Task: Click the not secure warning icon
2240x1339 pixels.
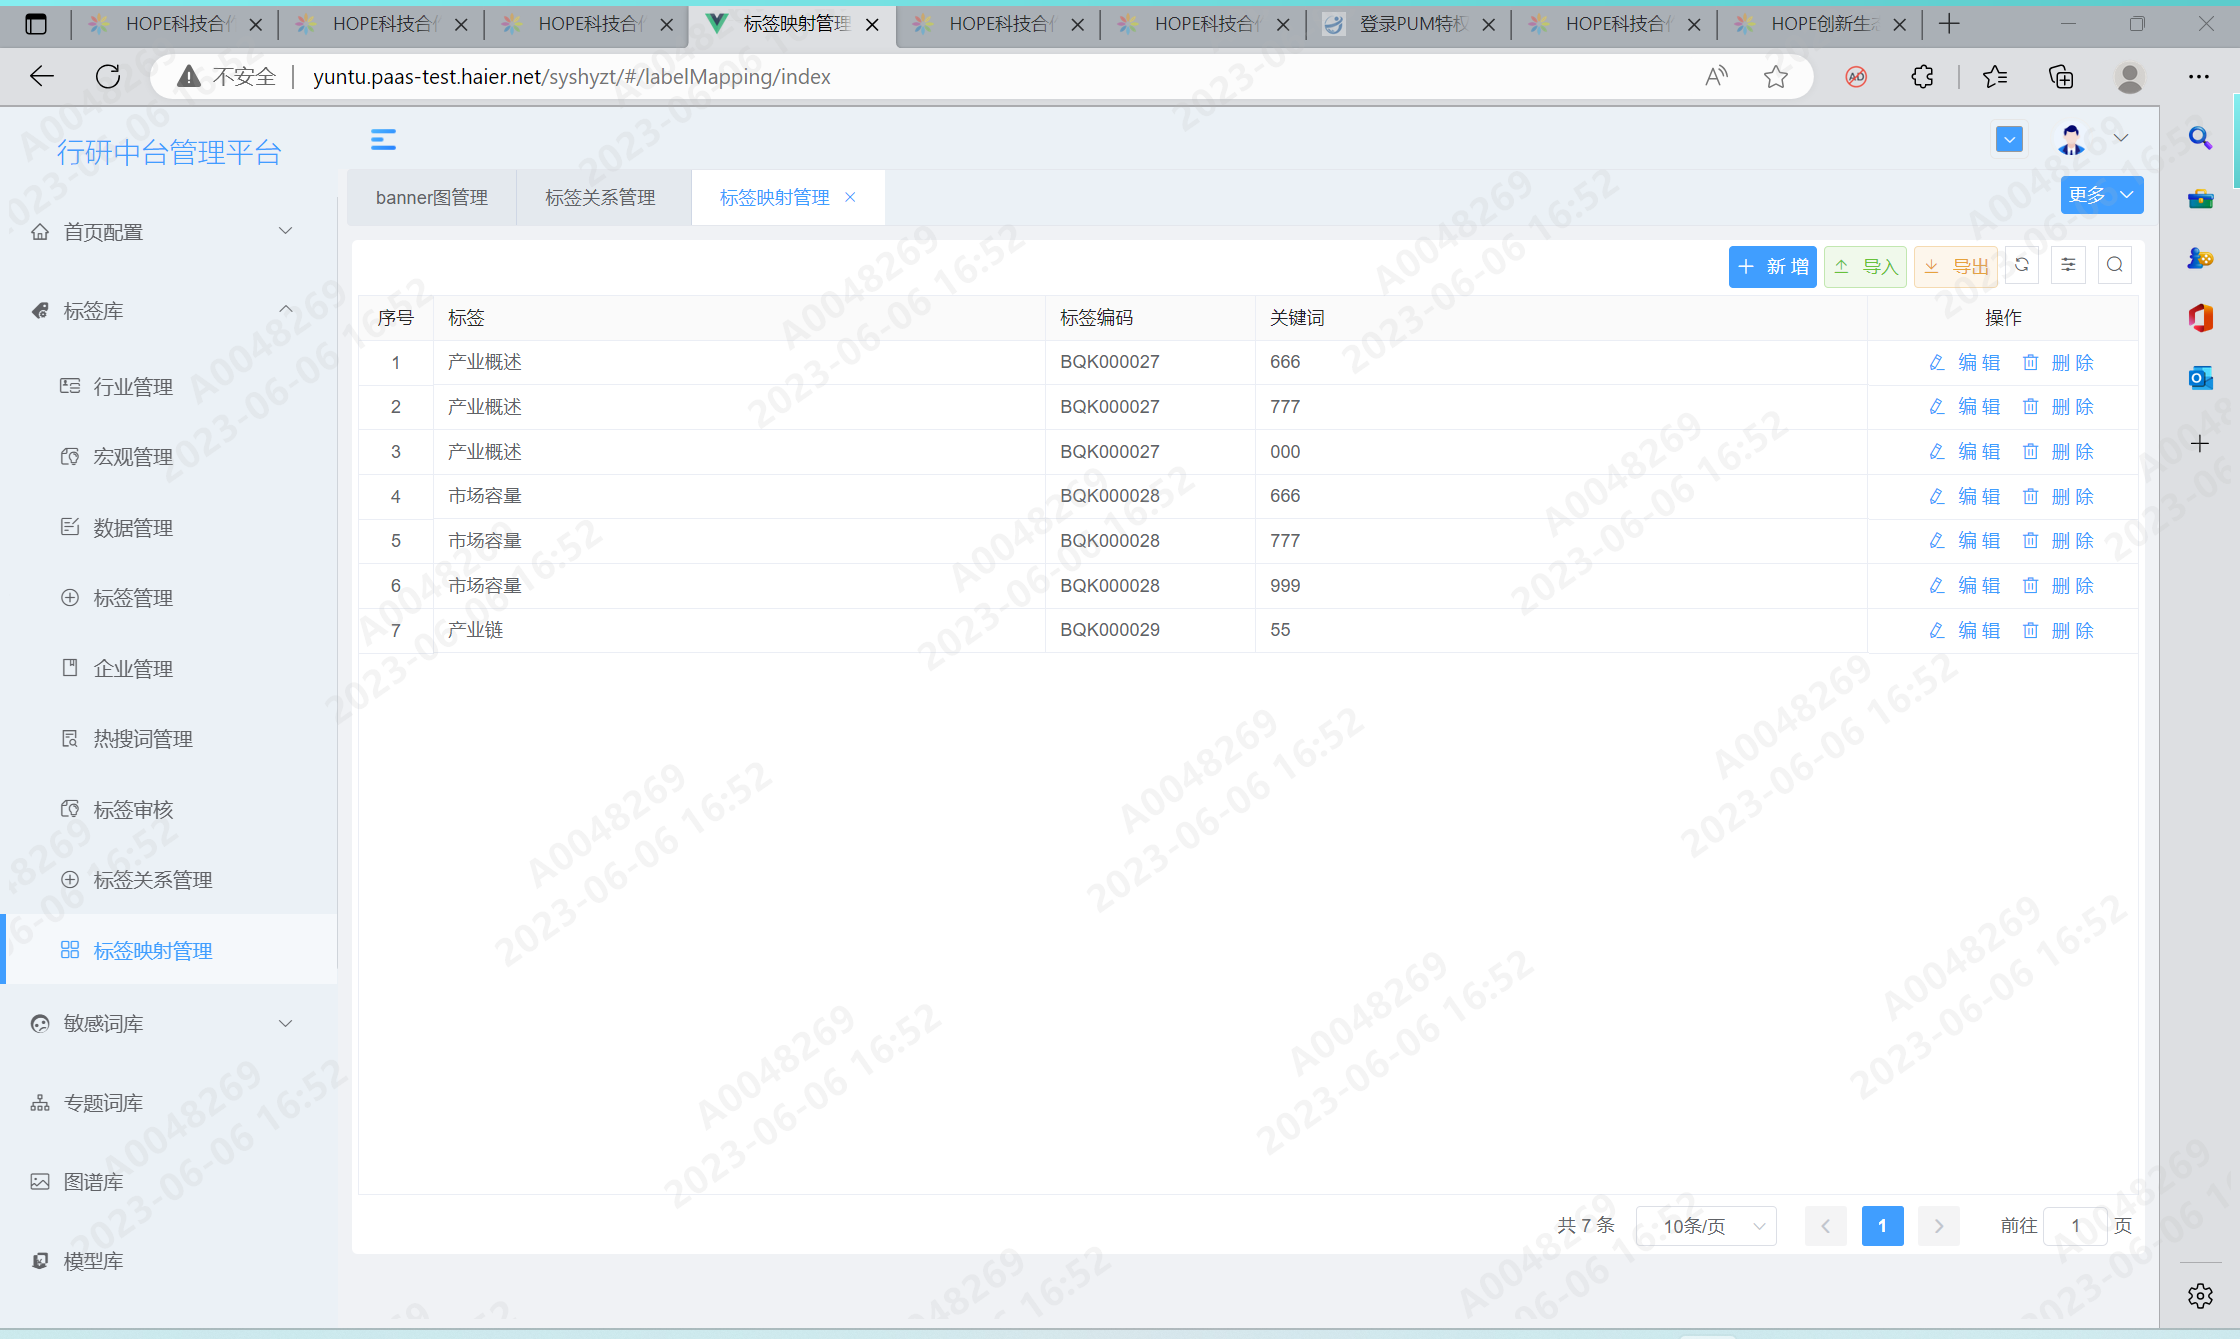Action: [x=189, y=77]
